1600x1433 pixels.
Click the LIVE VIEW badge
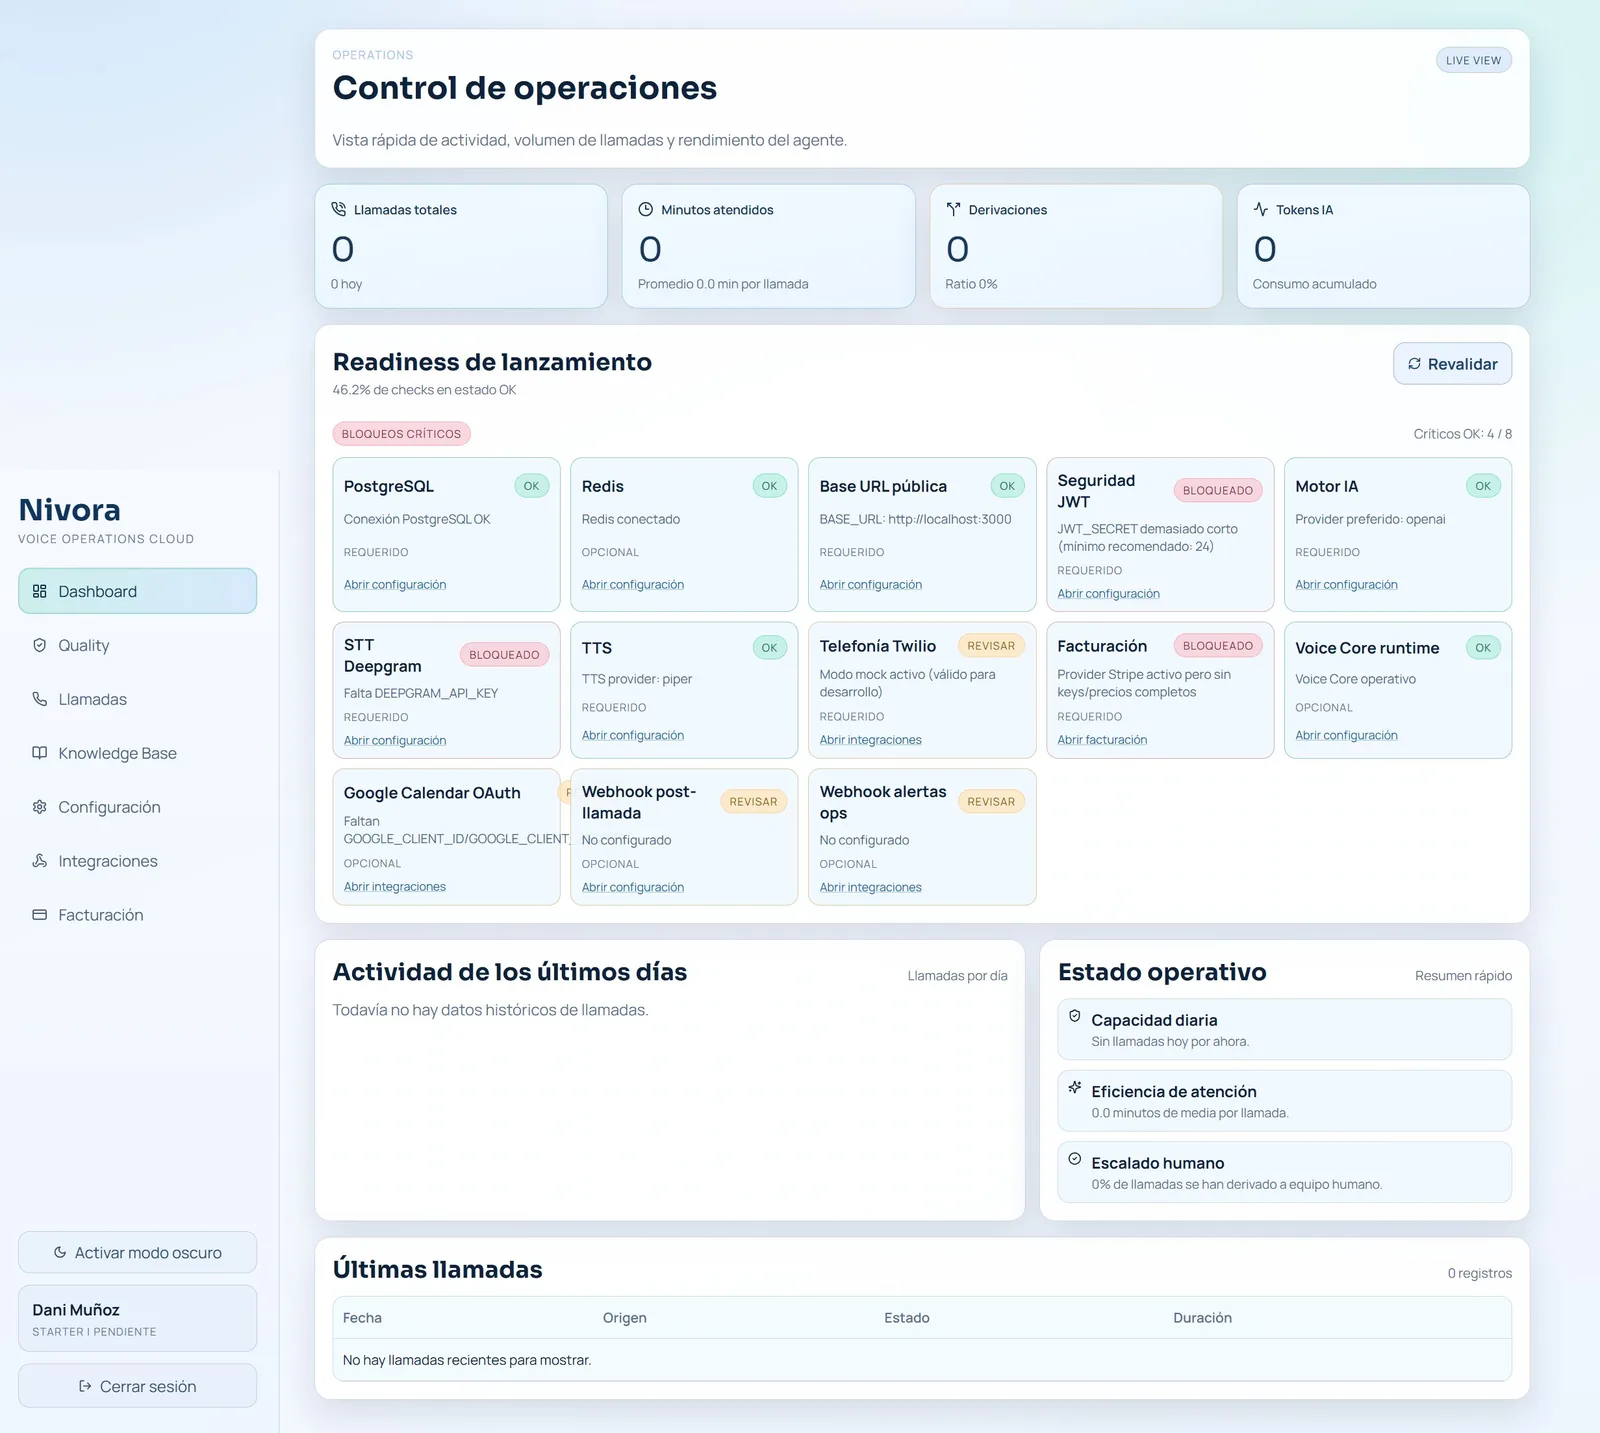1473,60
